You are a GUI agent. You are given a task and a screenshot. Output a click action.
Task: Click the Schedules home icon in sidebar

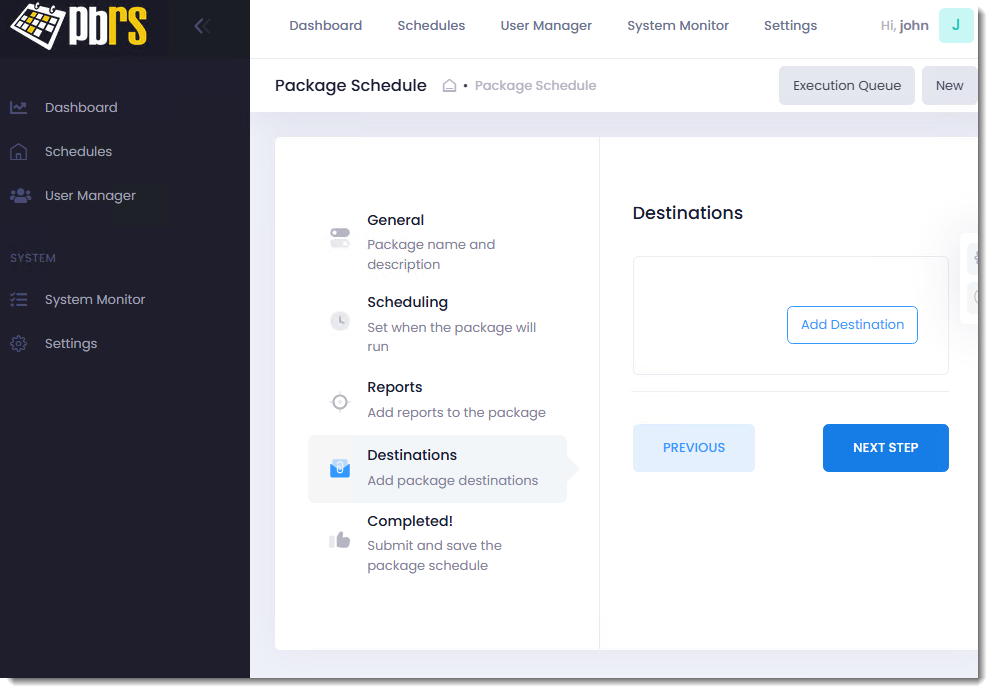19,152
